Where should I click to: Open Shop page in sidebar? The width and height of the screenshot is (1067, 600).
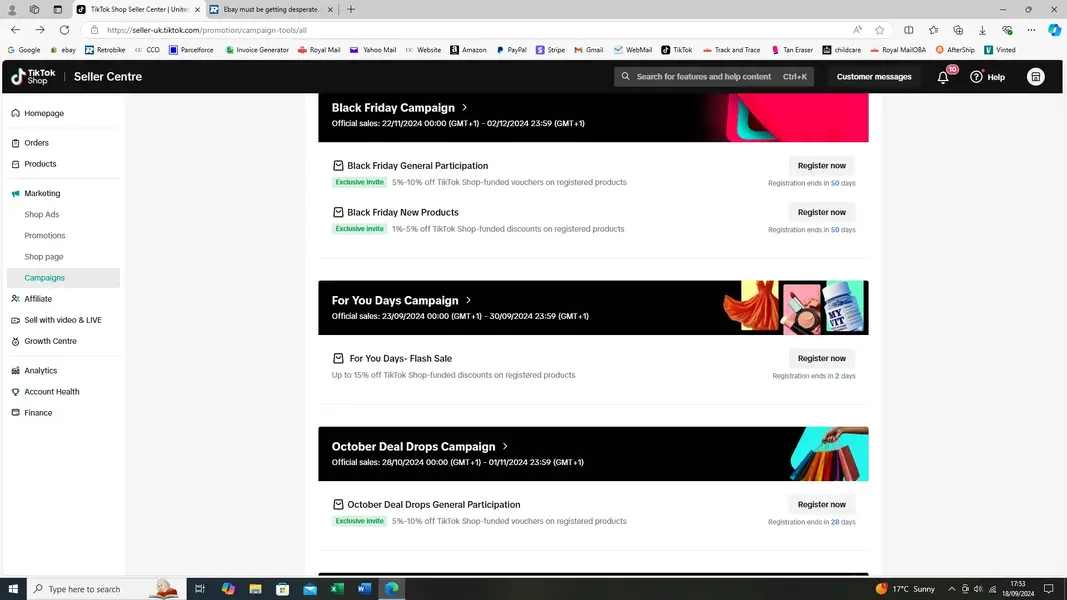(x=44, y=256)
